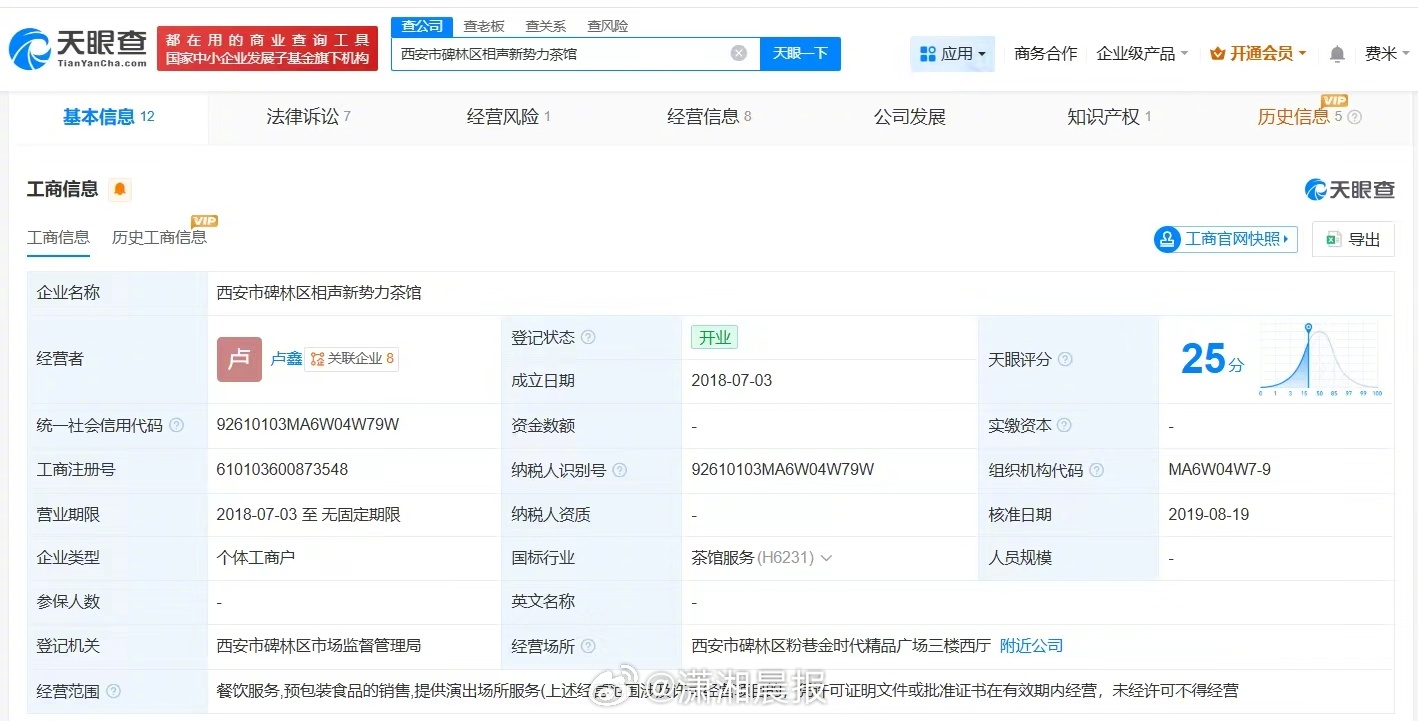Screen dimensions: 1418x721
Task: Select the 工商信息 sub-tab
Action: pyautogui.click(x=58, y=238)
